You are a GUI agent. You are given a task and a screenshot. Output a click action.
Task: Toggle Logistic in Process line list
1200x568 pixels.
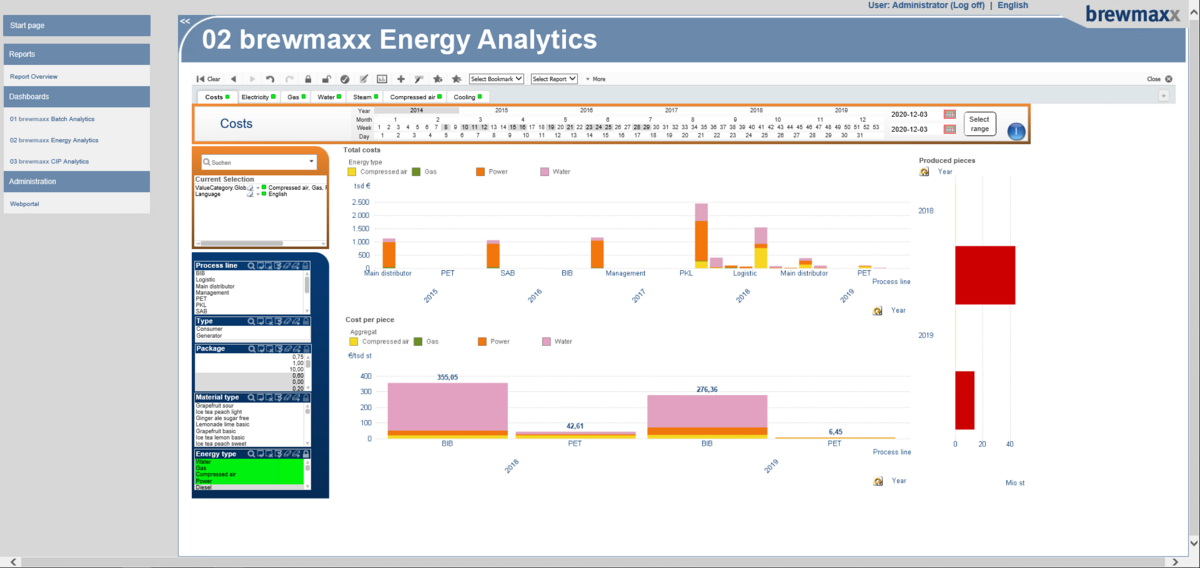point(205,279)
